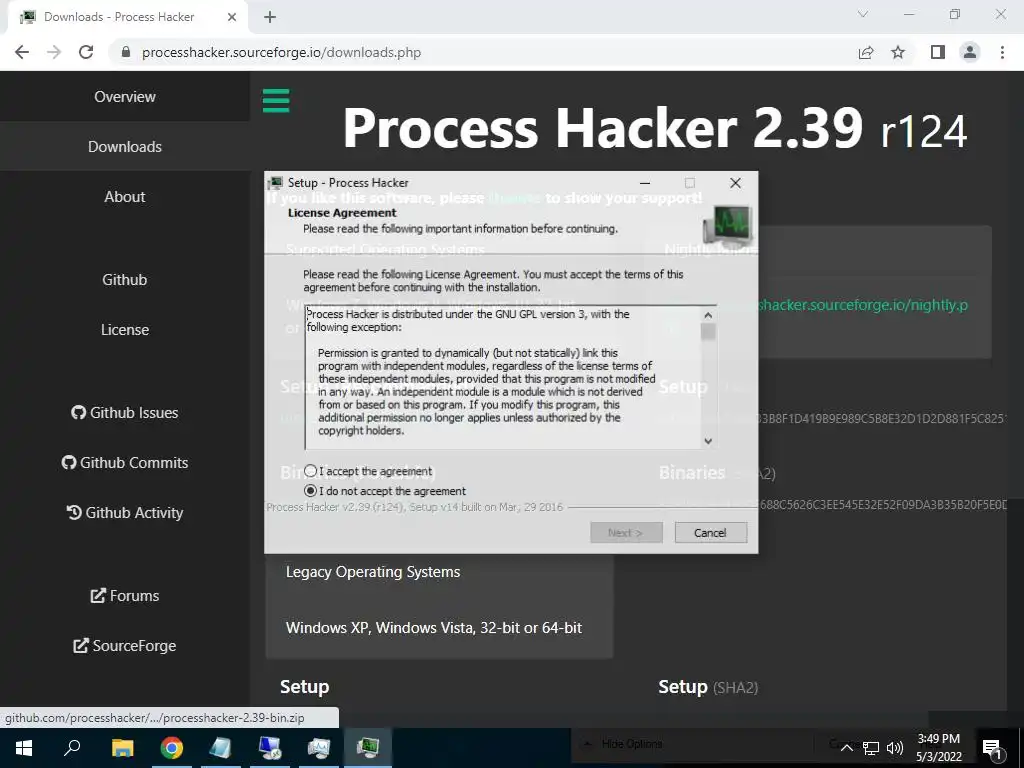The width and height of the screenshot is (1024, 768).
Task: Close the Setup - Process Hacker dialog
Action: [x=735, y=183]
